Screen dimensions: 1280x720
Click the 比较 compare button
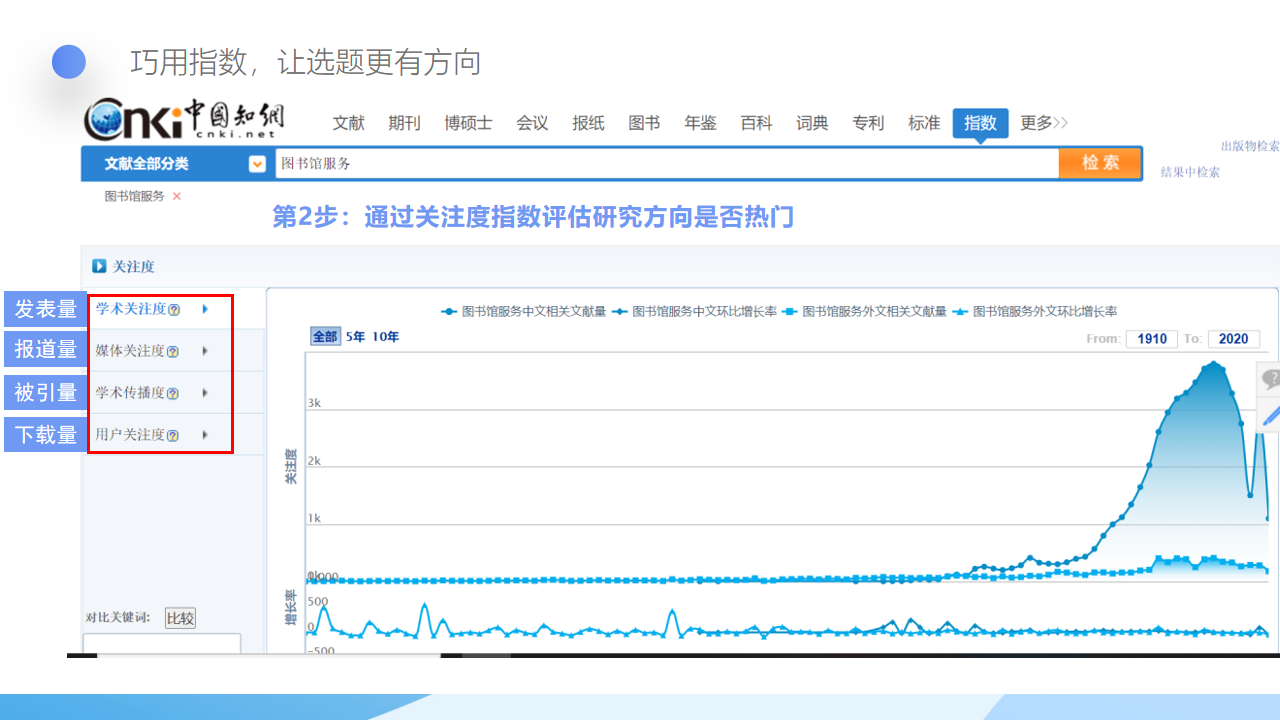pos(180,618)
